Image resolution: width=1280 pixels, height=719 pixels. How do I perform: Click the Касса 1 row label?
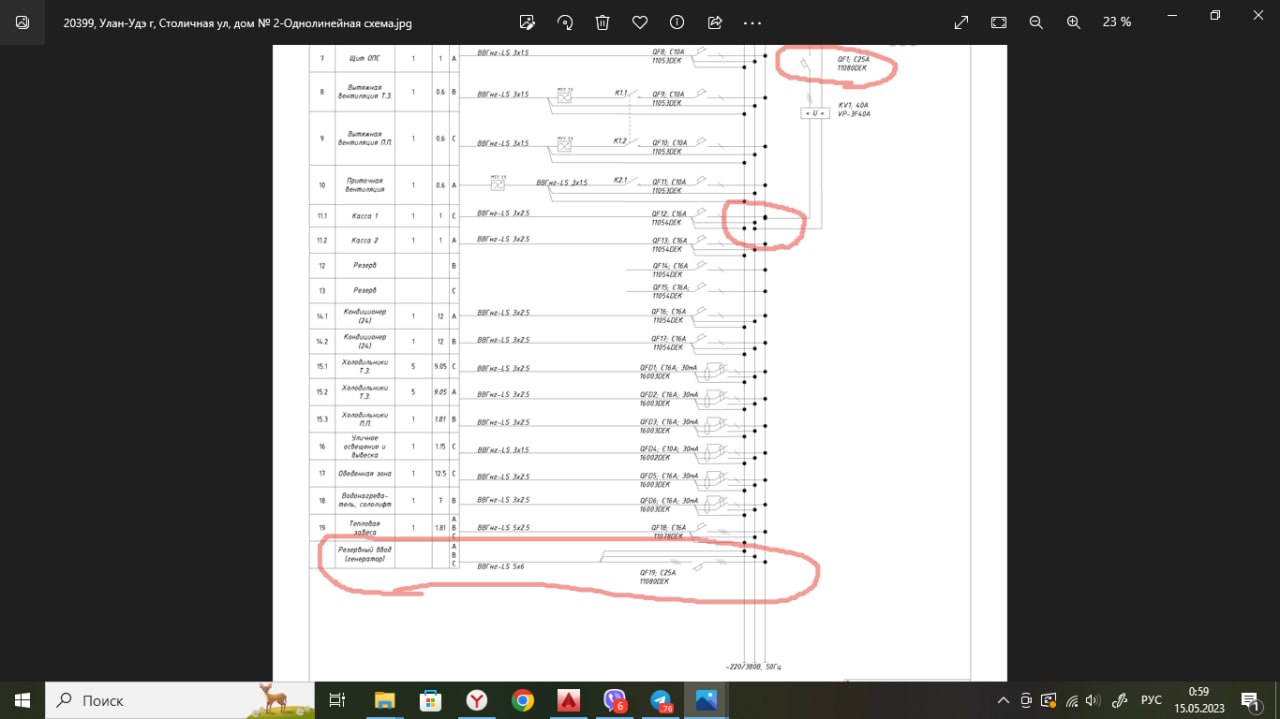click(x=363, y=216)
